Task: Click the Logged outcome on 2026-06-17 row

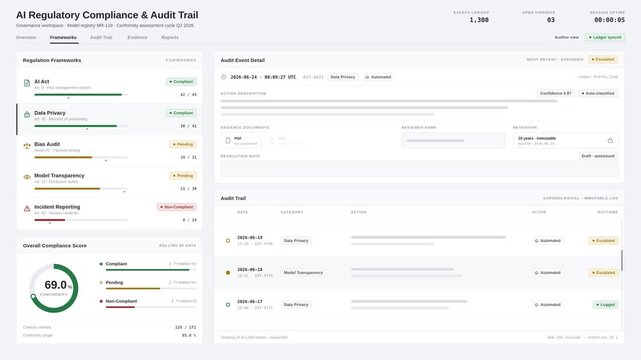Action: pyautogui.click(x=606, y=304)
